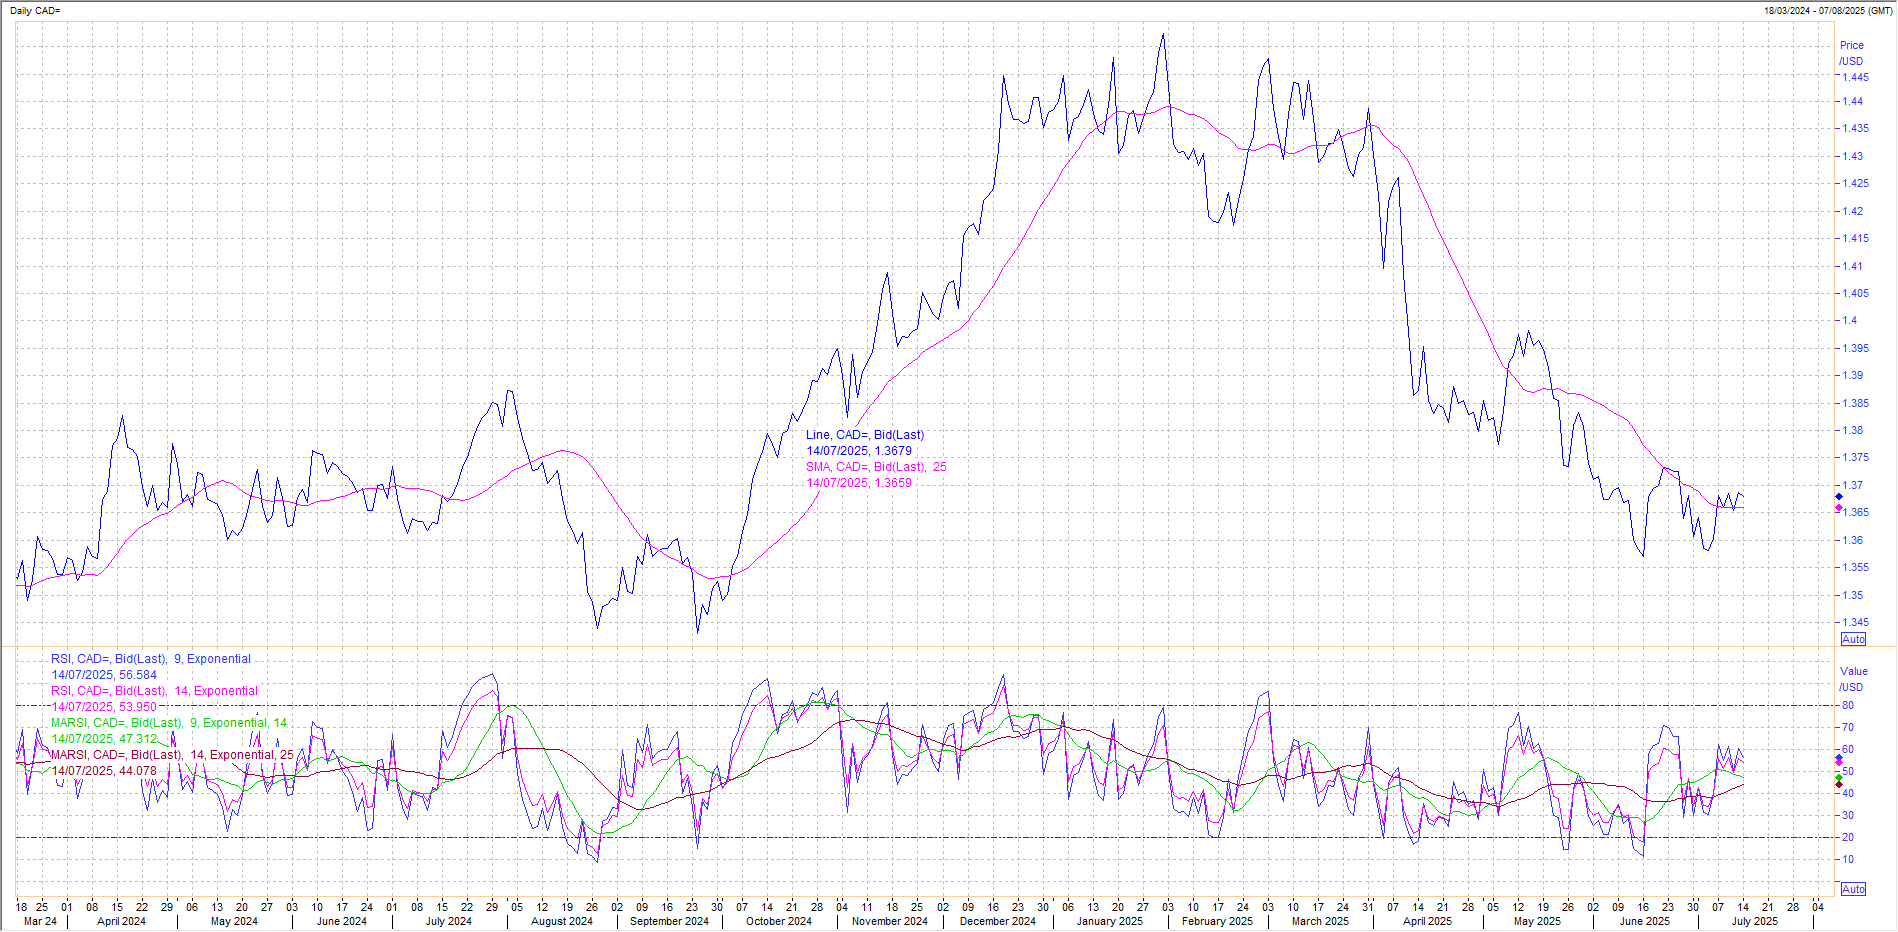Click the '14/07/2025, 1.3659' SMA value

coord(859,483)
